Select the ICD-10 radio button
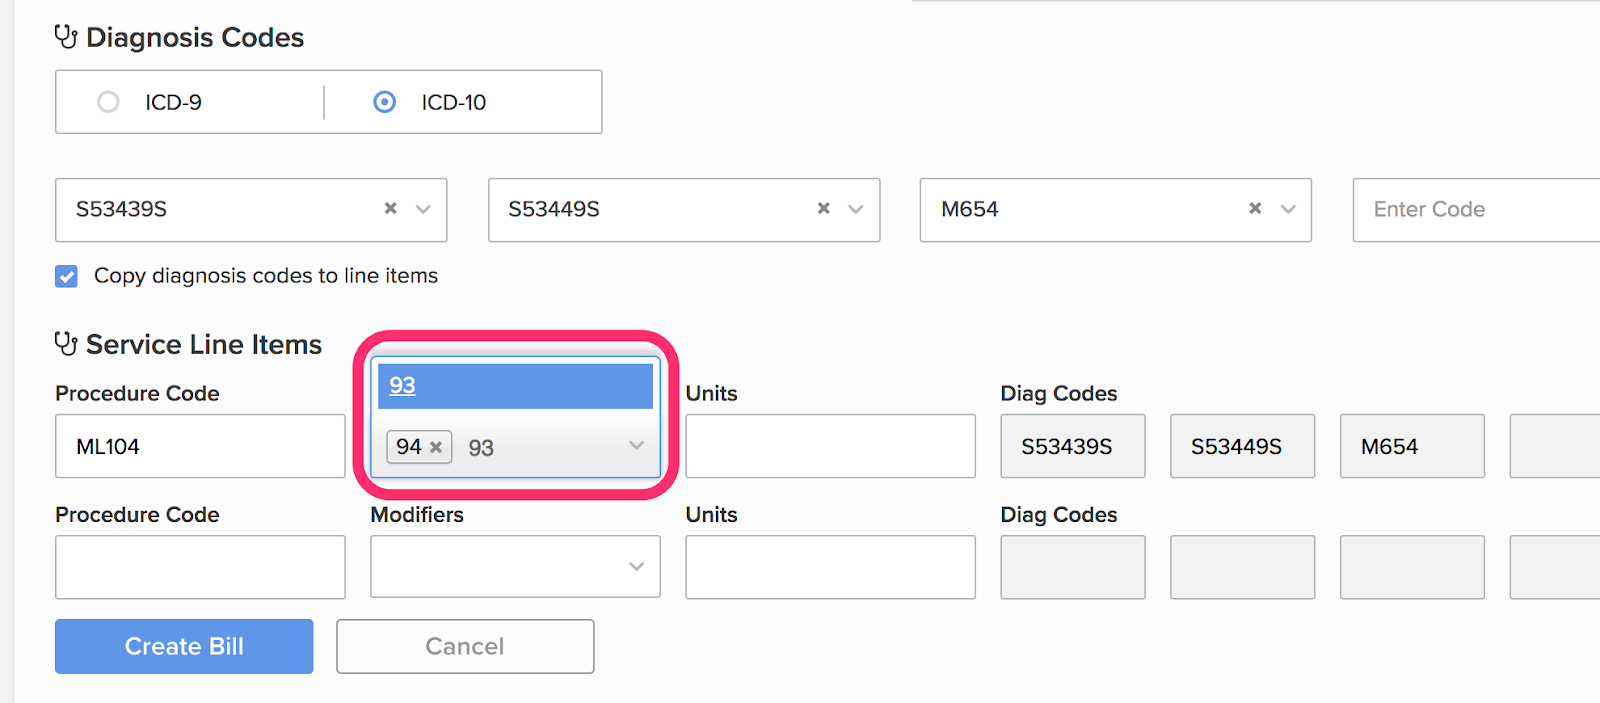Screen dimensions: 1600x703 [x=384, y=102]
